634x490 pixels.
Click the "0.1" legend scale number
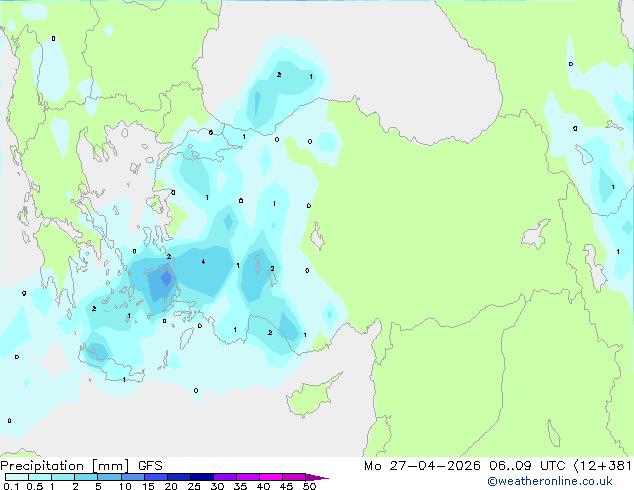click(11, 486)
